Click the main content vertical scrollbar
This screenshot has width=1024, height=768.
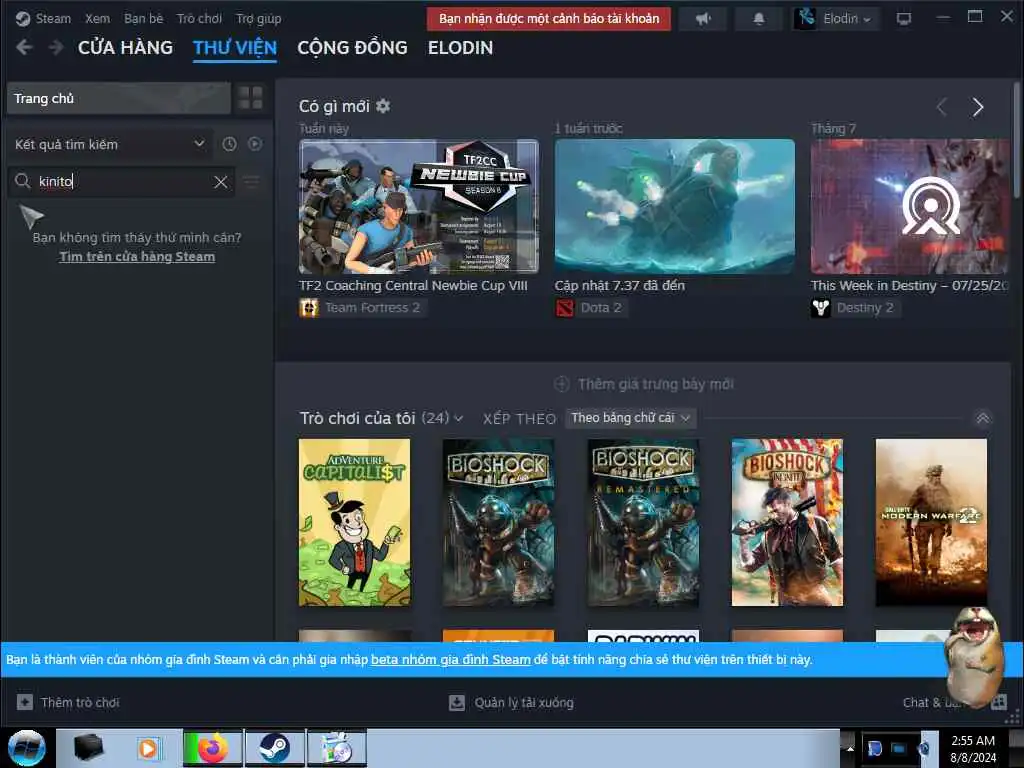[x=1016, y=140]
